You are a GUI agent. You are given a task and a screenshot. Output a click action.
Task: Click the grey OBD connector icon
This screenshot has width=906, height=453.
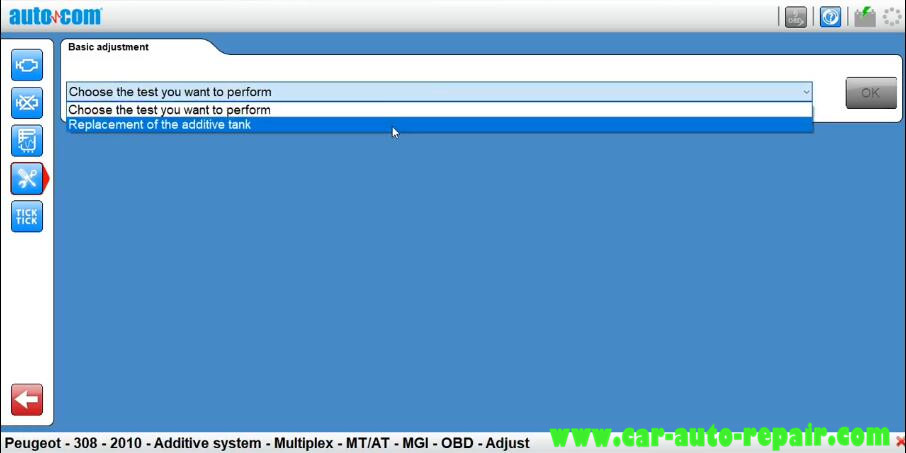click(796, 17)
